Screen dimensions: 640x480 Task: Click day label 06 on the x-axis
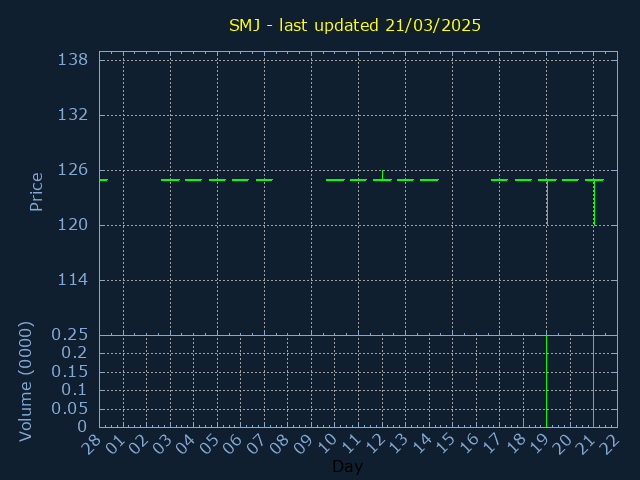(x=232, y=443)
